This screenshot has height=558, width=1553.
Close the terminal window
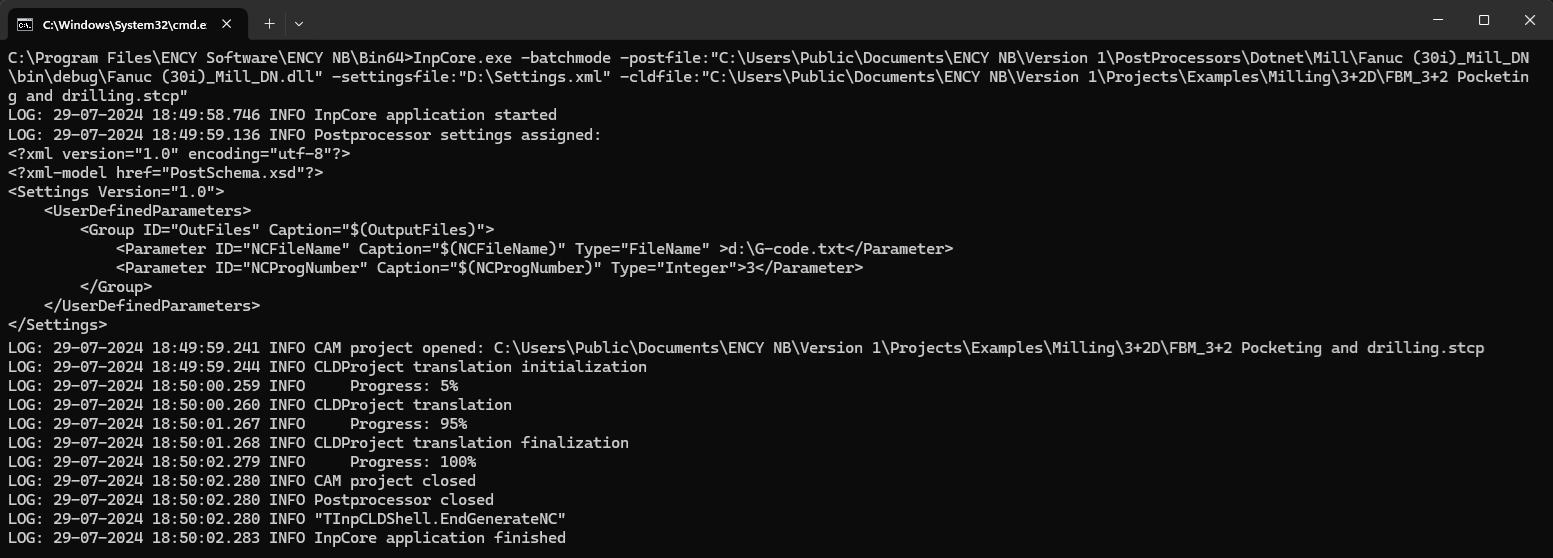(x=1529, y=20)
